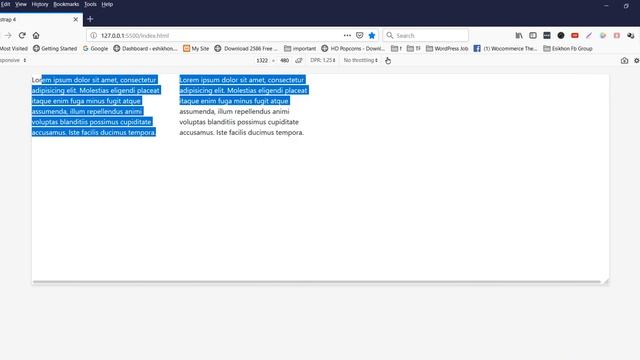Click the Forward navigation arrow
The width and height of the screenshot is (640, 360).
coord(8,36)
